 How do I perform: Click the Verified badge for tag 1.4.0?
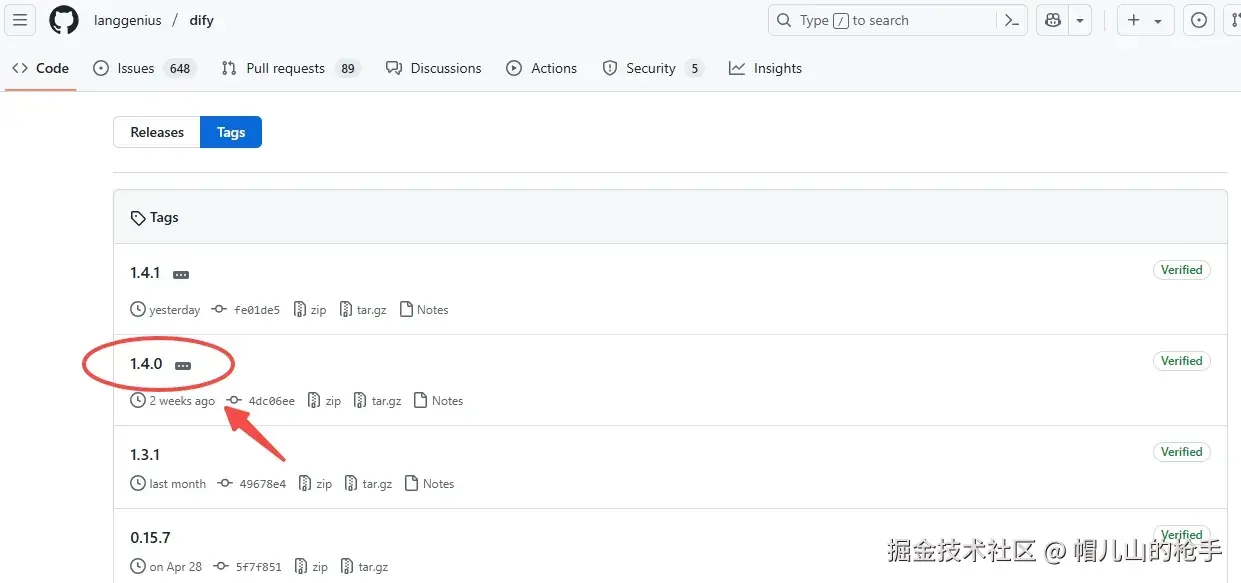[x=1181, y=361]
